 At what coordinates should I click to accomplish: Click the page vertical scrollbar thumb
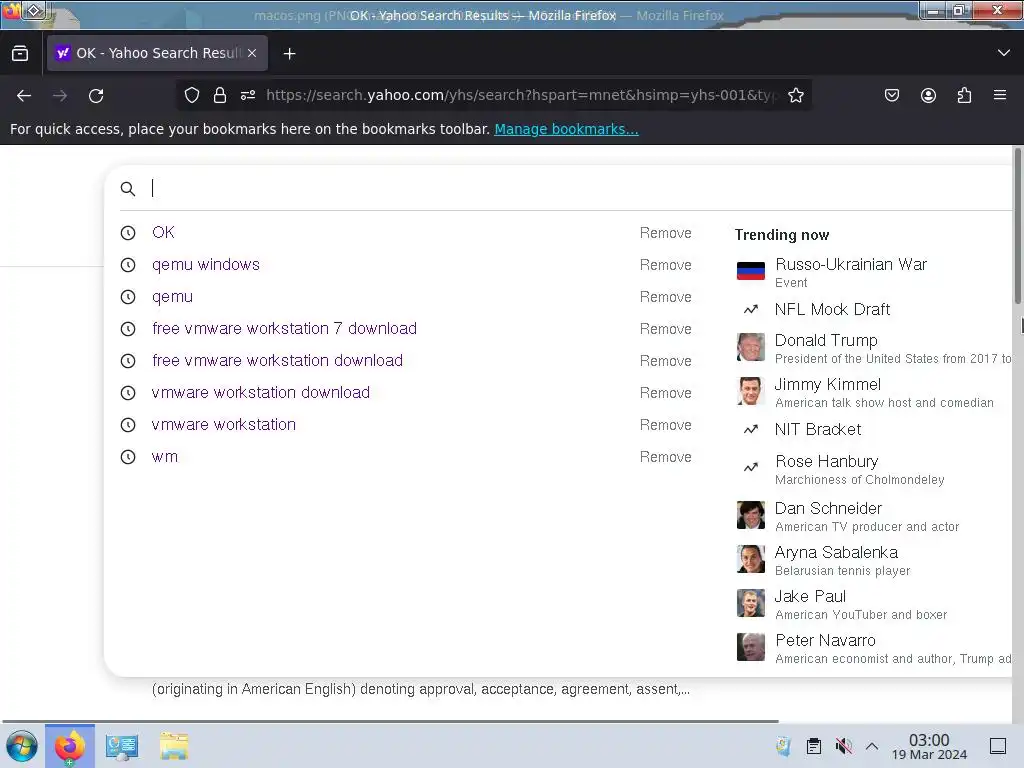(x=1017, y=225)
